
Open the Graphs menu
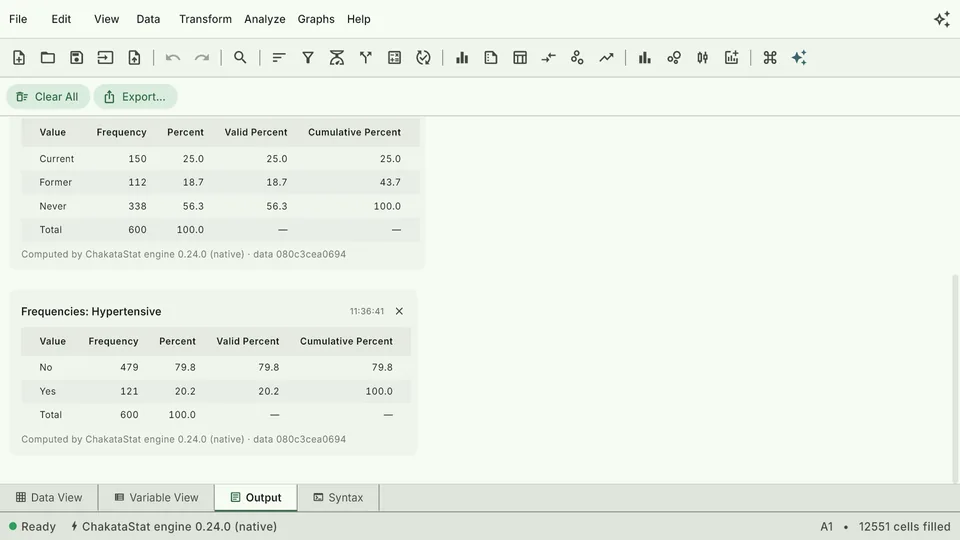click(316, 19)
